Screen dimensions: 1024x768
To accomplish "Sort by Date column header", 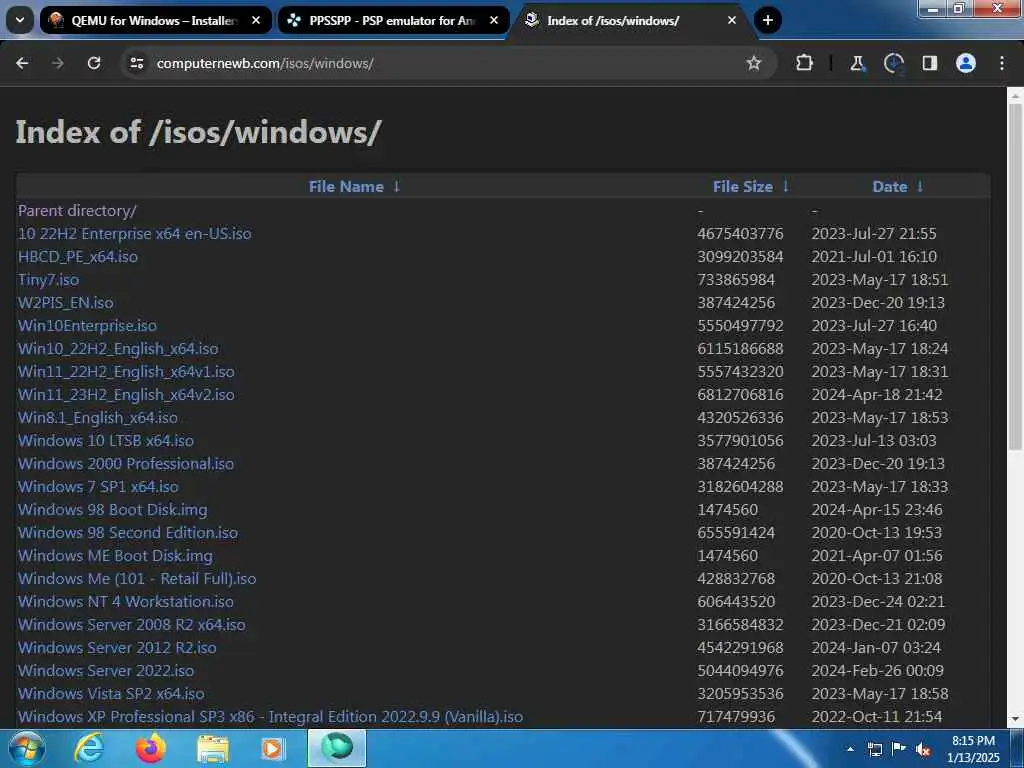I will point(889,187).
